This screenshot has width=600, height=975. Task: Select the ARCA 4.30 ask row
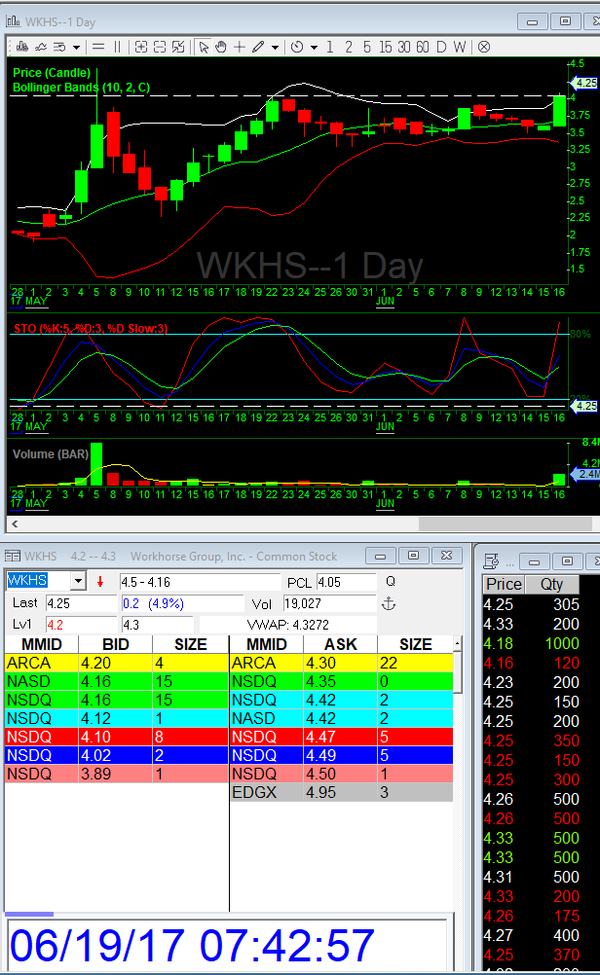coord(340,662)
